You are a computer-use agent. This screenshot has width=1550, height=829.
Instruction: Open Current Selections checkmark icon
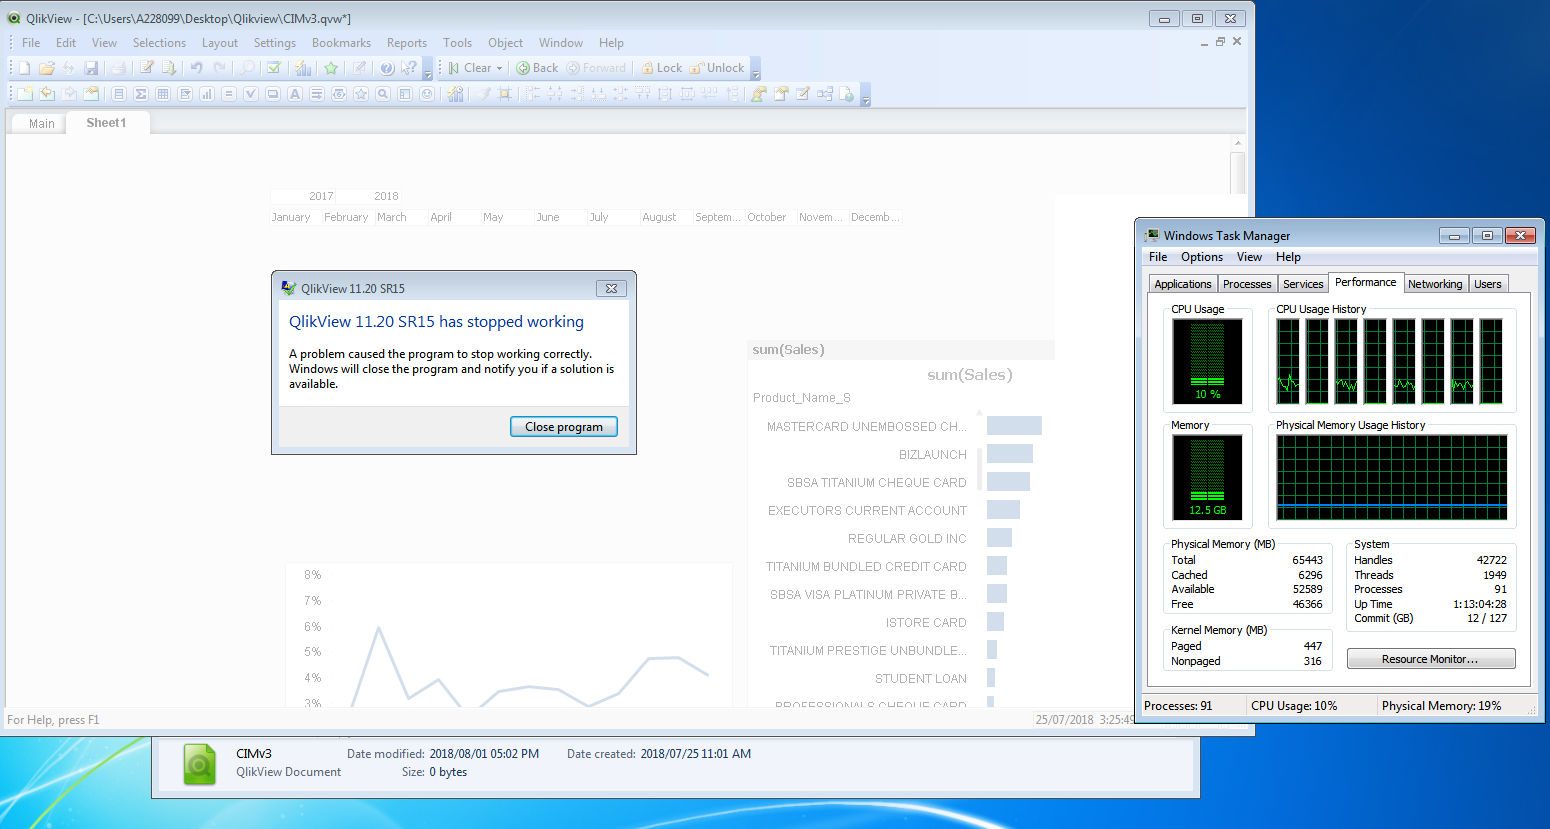point(274,68)
